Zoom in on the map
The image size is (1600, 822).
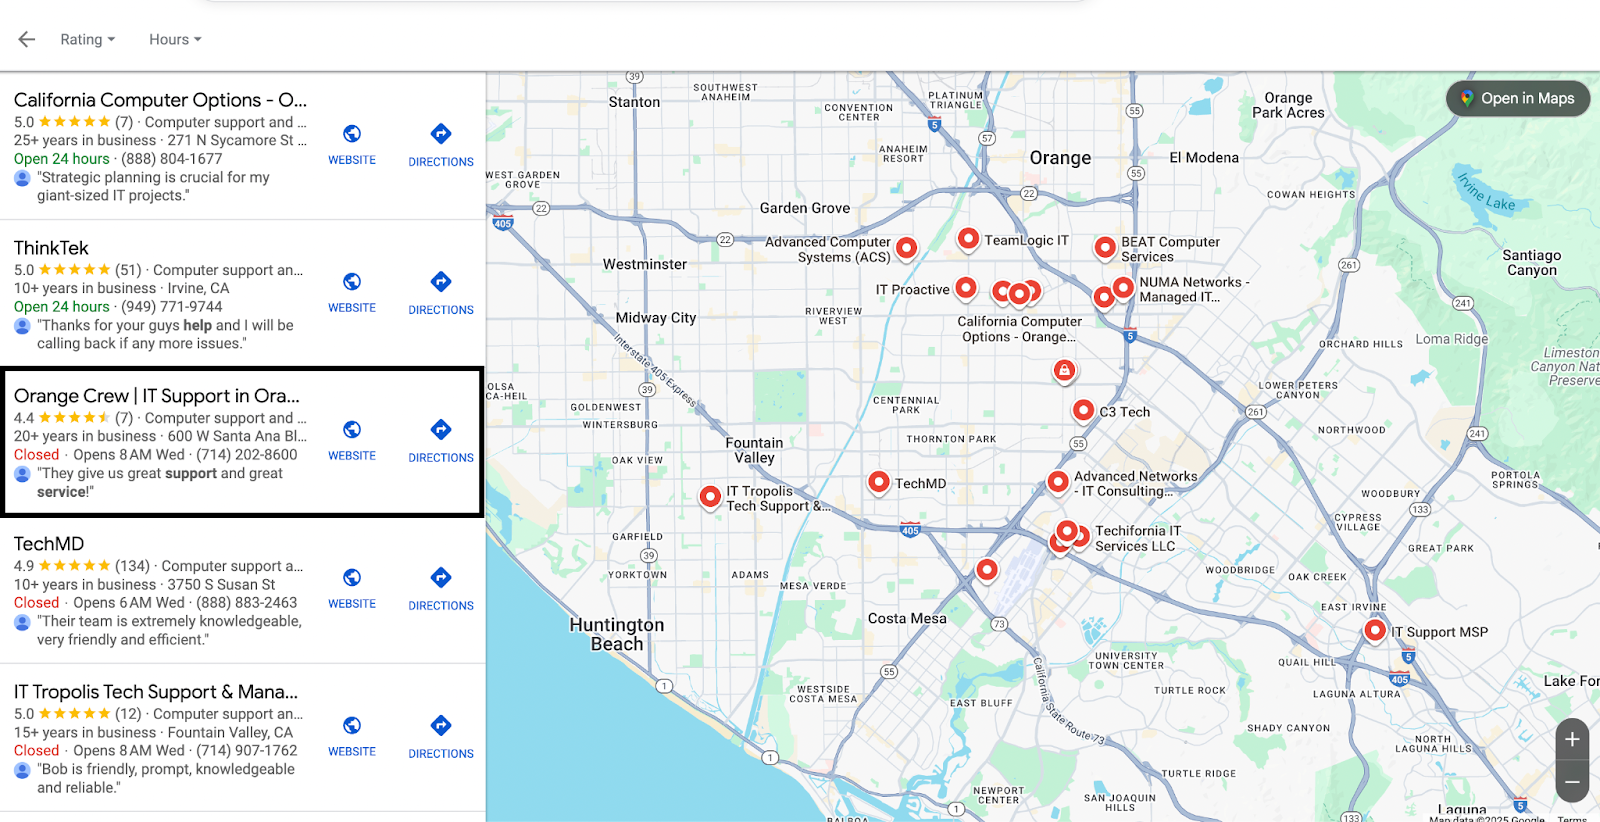[x=1572, y=739]
